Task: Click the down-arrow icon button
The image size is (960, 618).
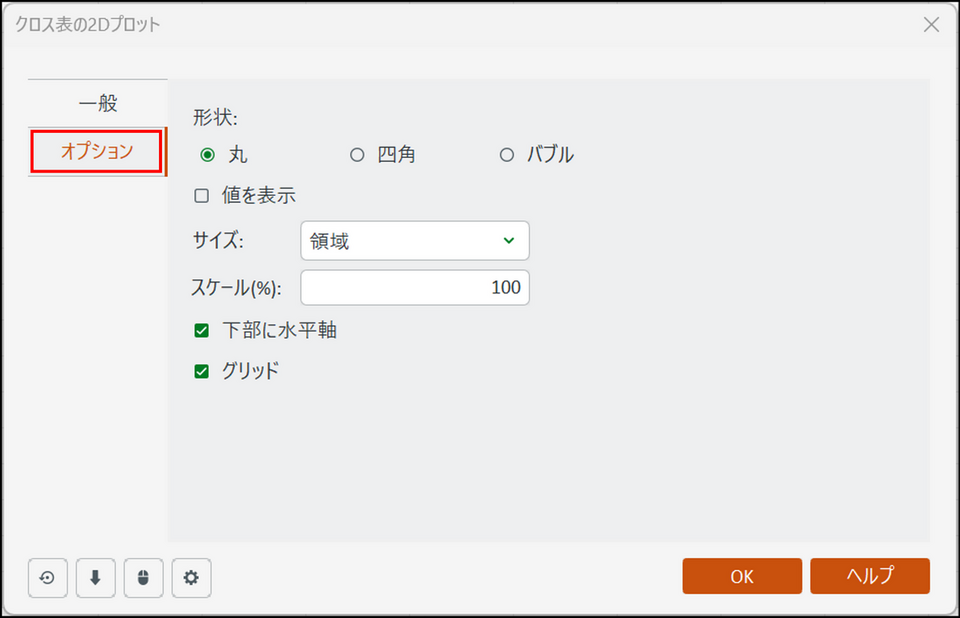Action: [x=95, y=577]
